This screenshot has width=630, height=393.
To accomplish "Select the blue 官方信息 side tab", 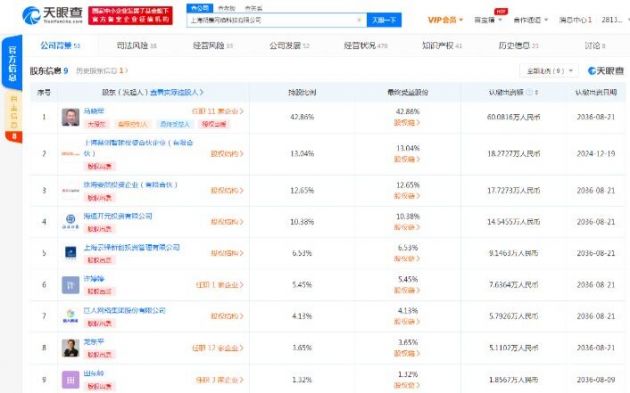I will click(x=12, y=63).
